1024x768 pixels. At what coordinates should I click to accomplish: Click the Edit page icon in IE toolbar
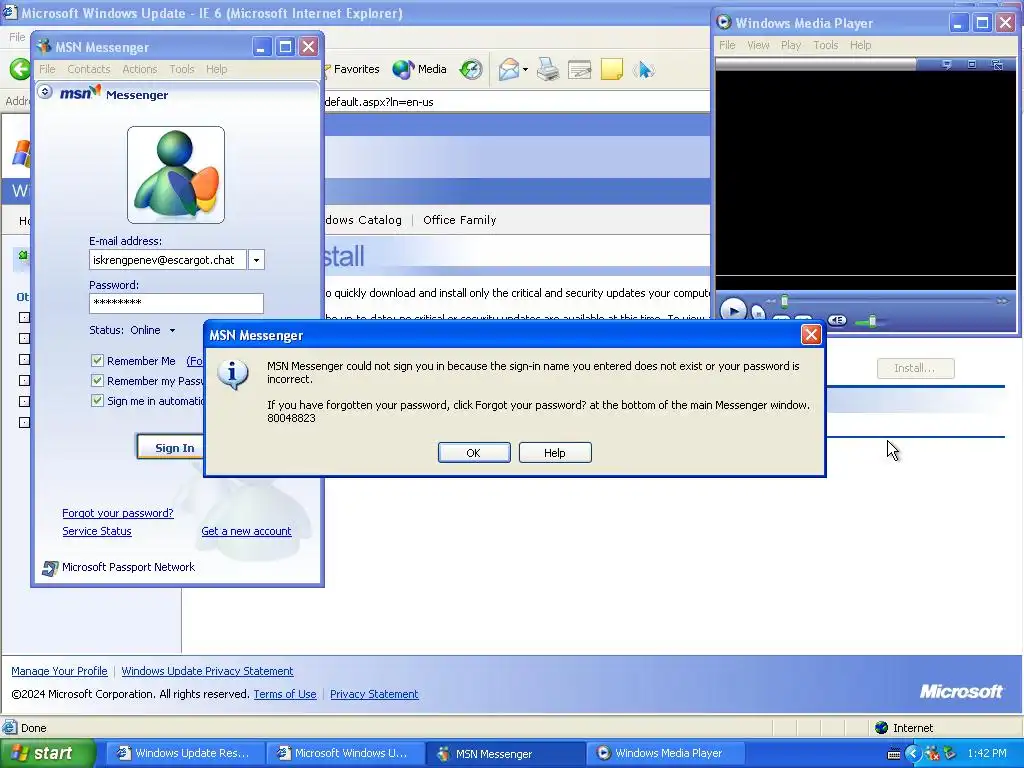(x=579, y=69)
